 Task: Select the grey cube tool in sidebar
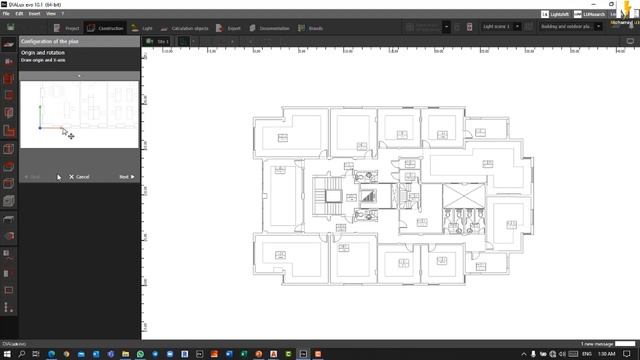tap(9, 200)
